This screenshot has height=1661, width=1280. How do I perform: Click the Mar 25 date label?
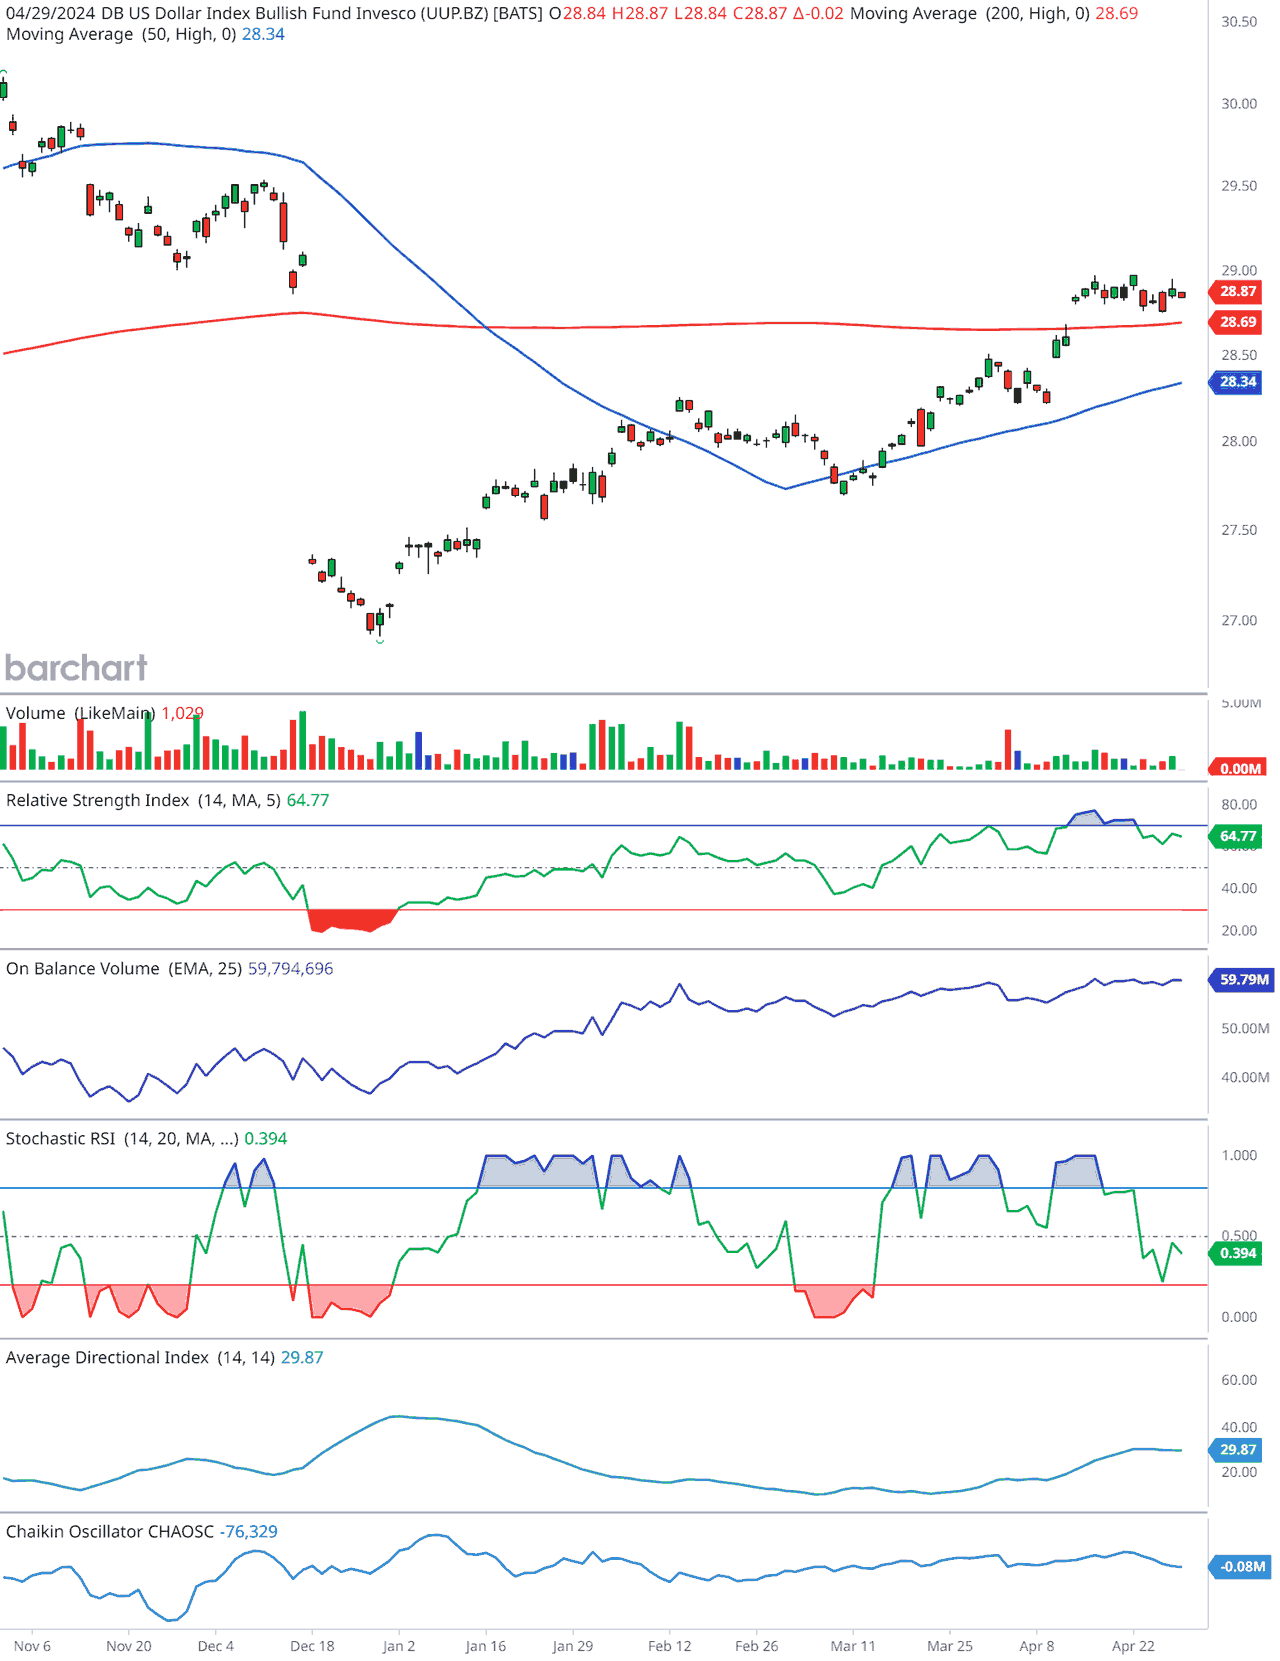(x=950, y=1646)
